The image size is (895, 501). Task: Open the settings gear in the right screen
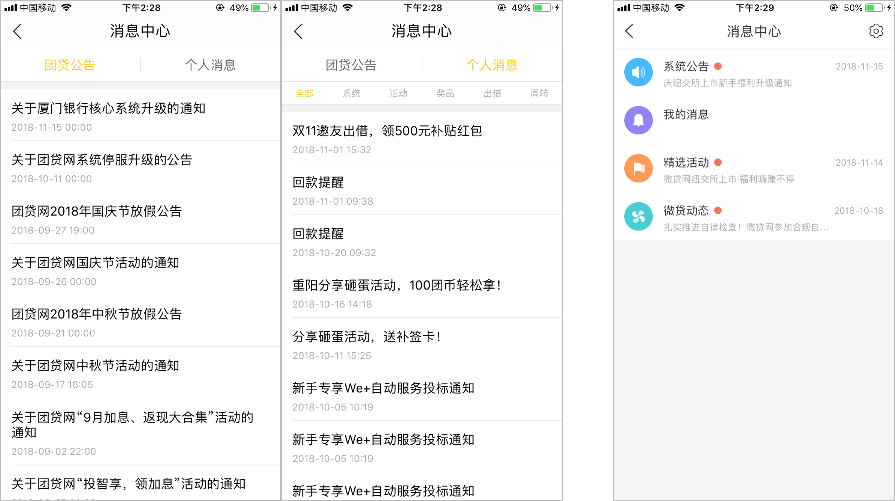[x=876, y=31]
